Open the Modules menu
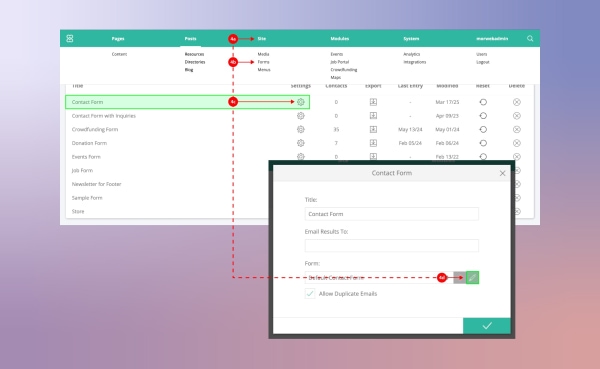600x369 pixels. coord(340,39)
